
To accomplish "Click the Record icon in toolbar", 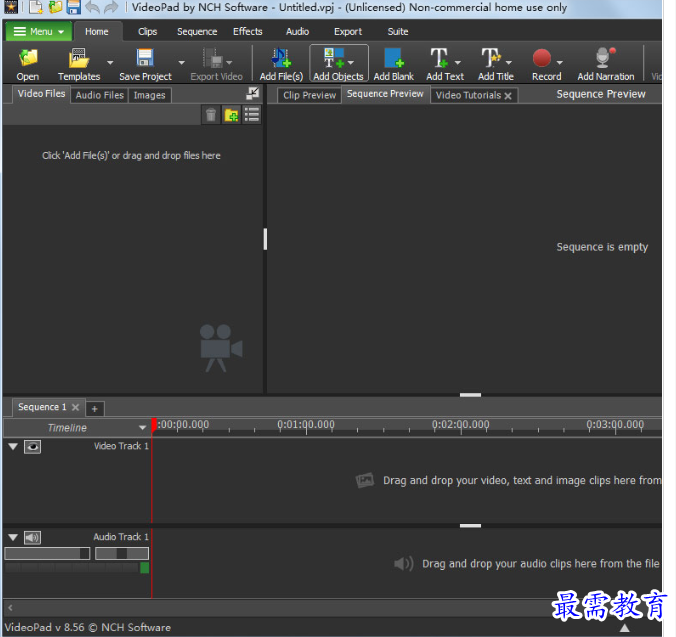I will [x=542, y=59].
